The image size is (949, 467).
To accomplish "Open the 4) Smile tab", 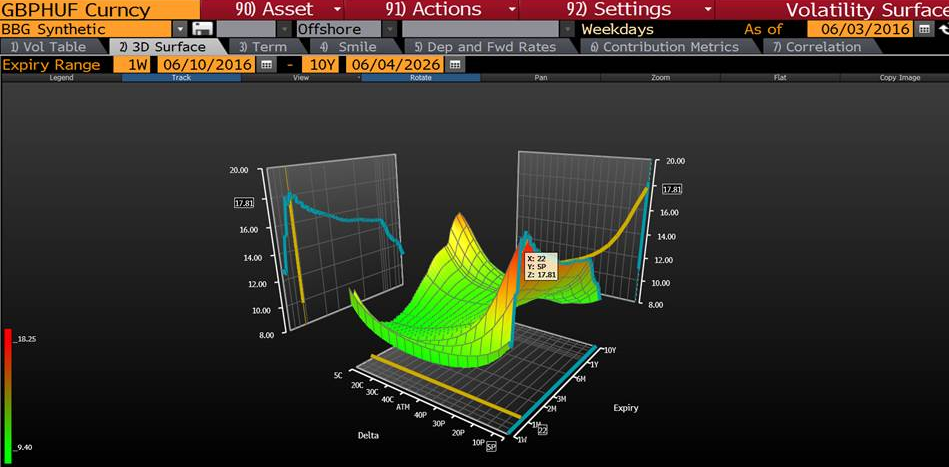I will coord(348,47).
